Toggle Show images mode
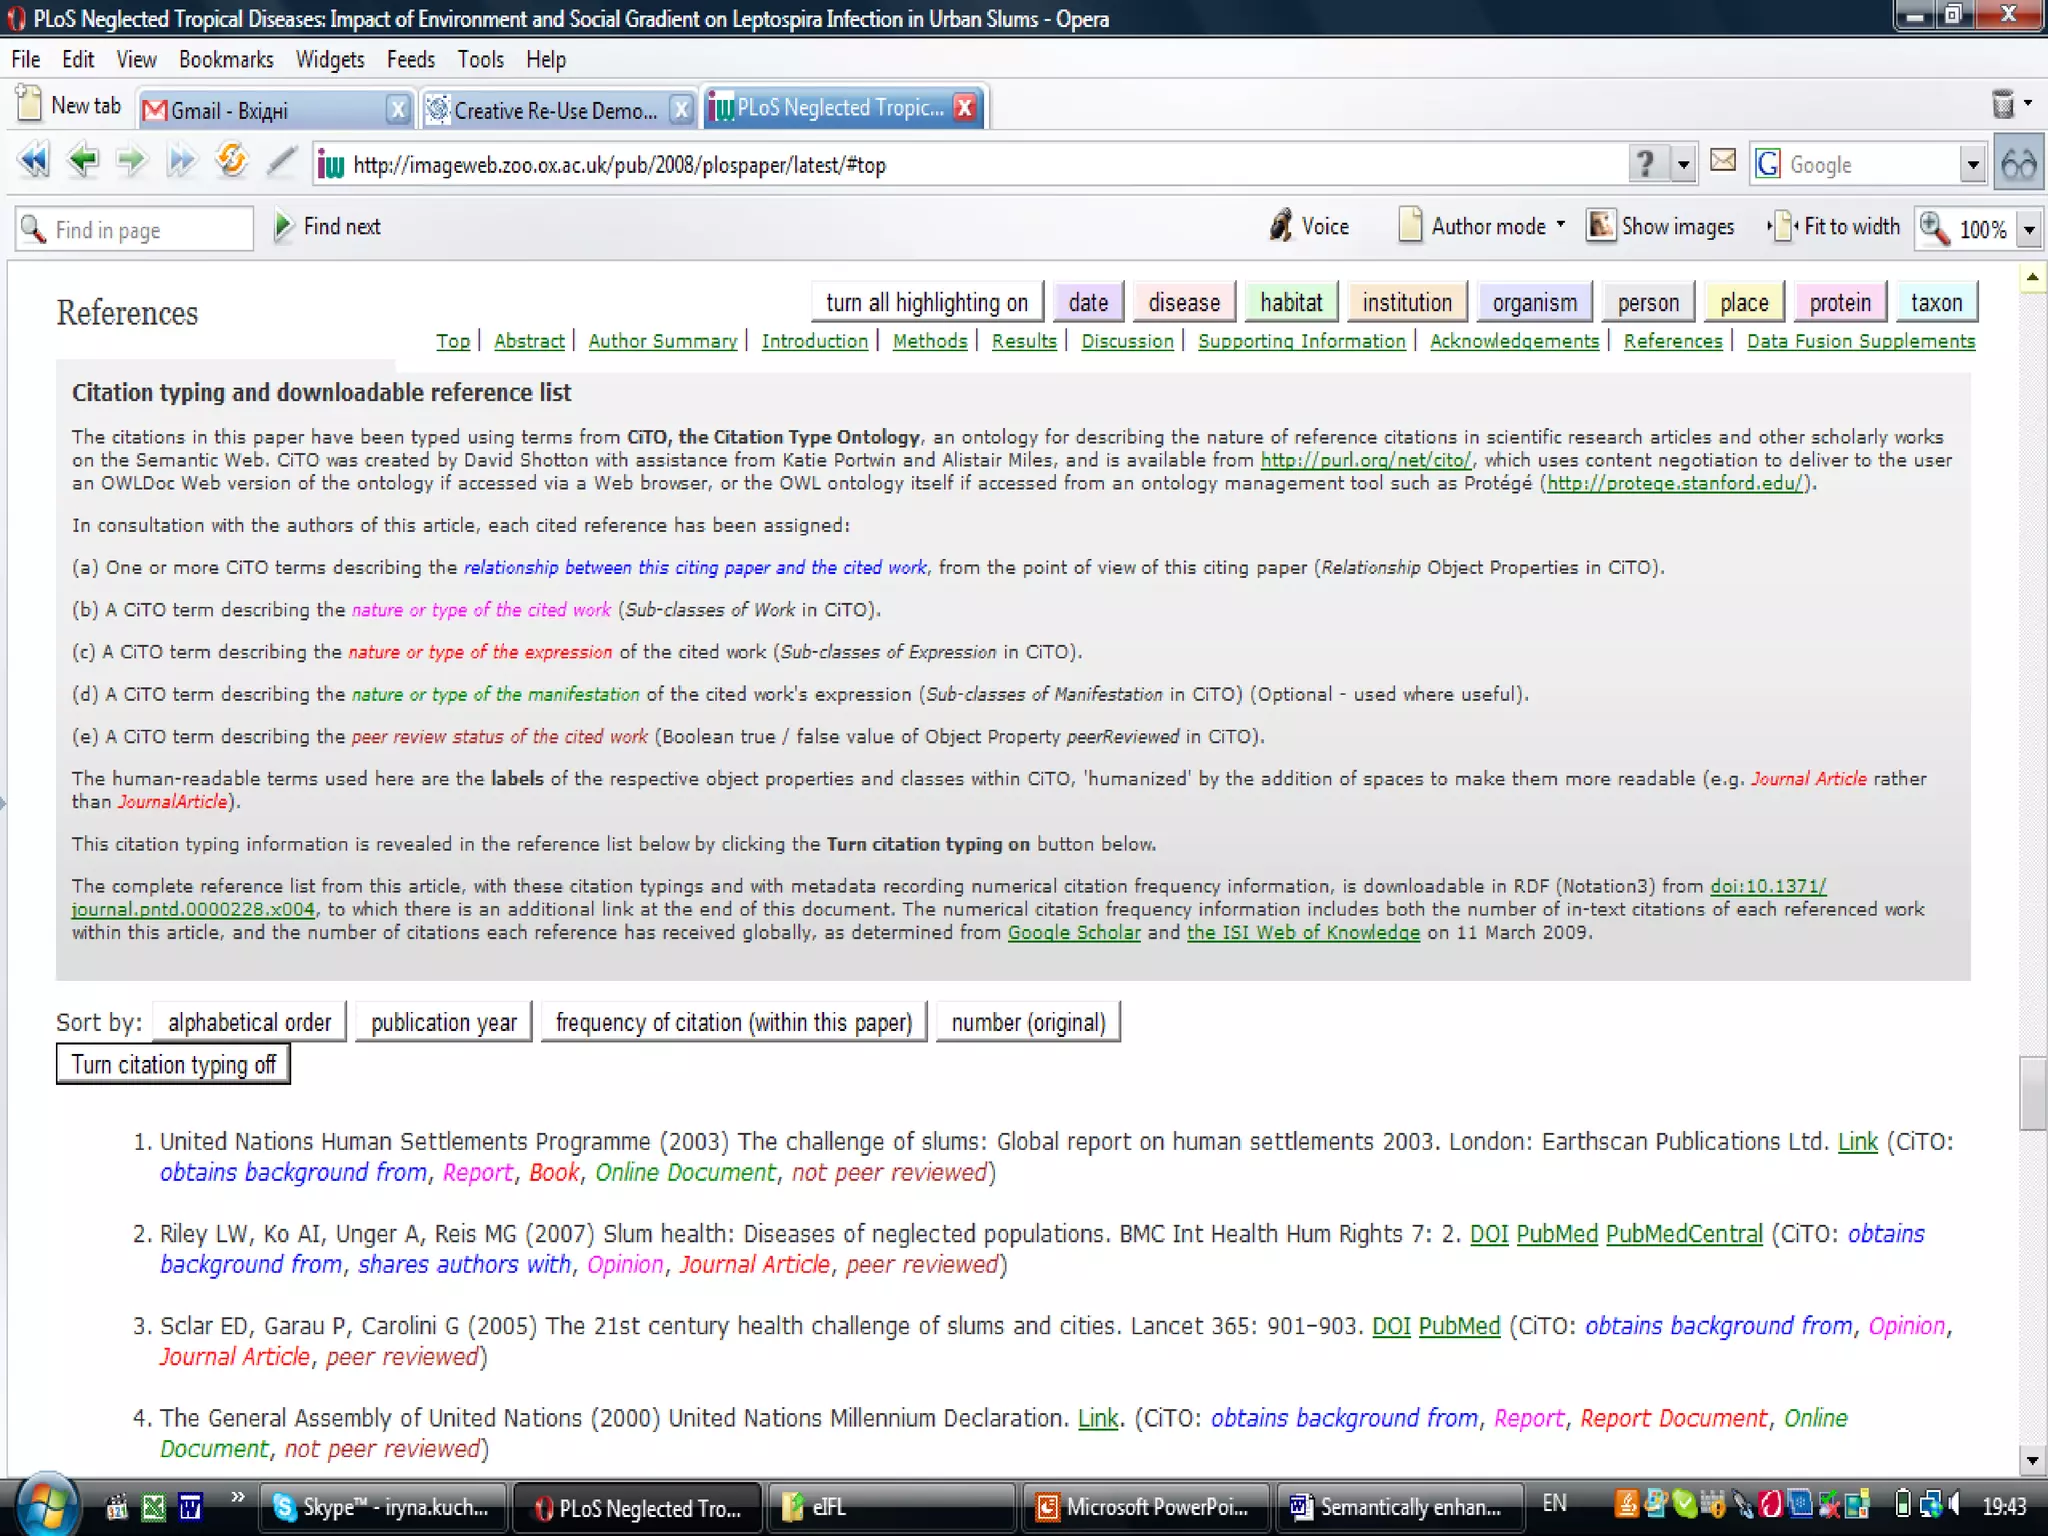Image resolution: width=2048 pixels, height=1536 pixels. point(1661,227)
